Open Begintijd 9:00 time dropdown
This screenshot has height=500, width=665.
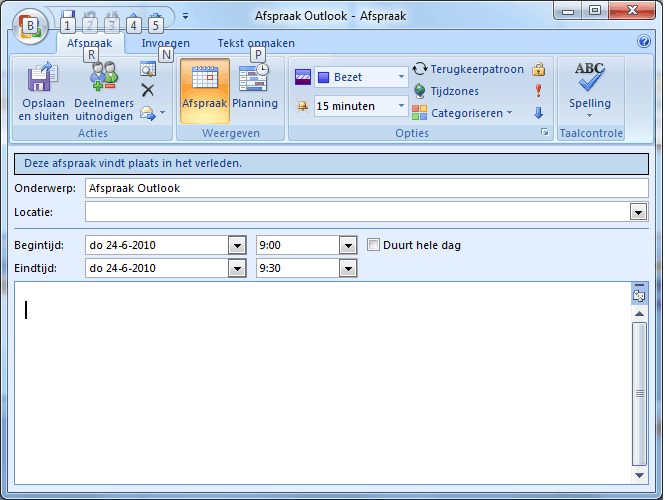(348, 245)
